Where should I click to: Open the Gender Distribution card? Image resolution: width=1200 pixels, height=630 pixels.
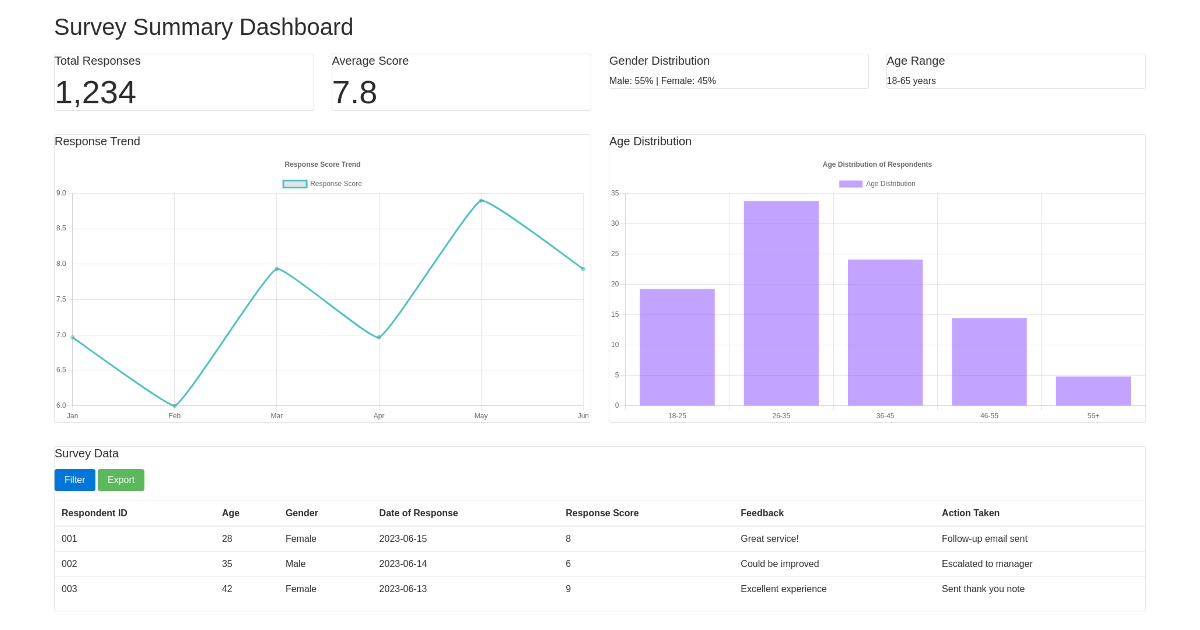coord(738,70)
